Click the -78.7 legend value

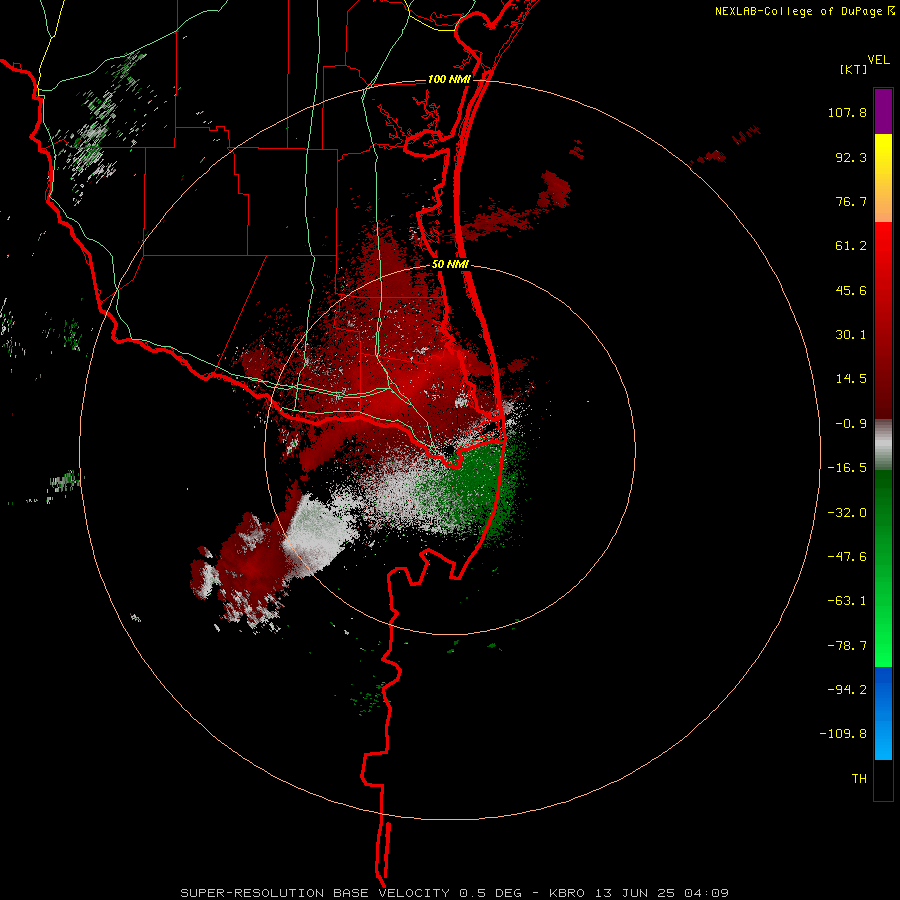tap(847, 646)
